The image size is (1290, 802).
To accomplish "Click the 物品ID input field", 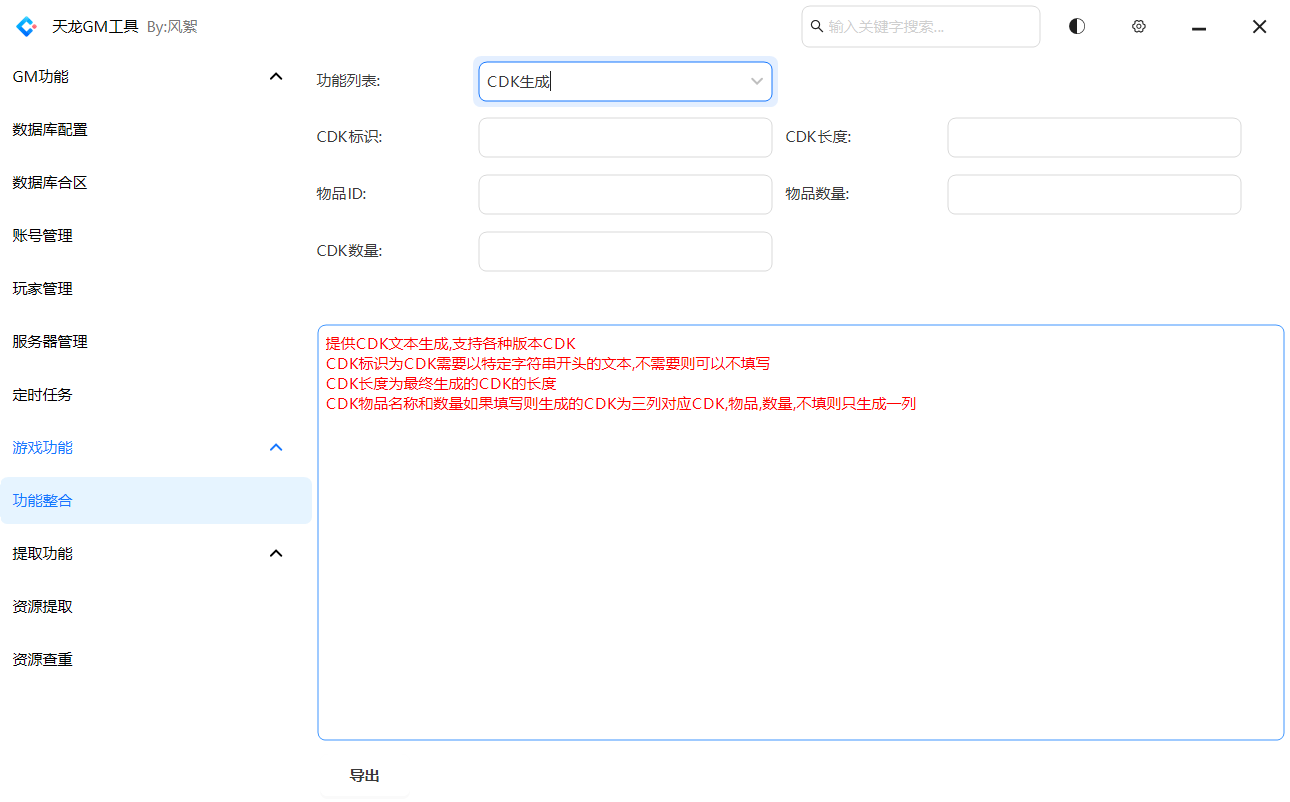I will 625,195.
